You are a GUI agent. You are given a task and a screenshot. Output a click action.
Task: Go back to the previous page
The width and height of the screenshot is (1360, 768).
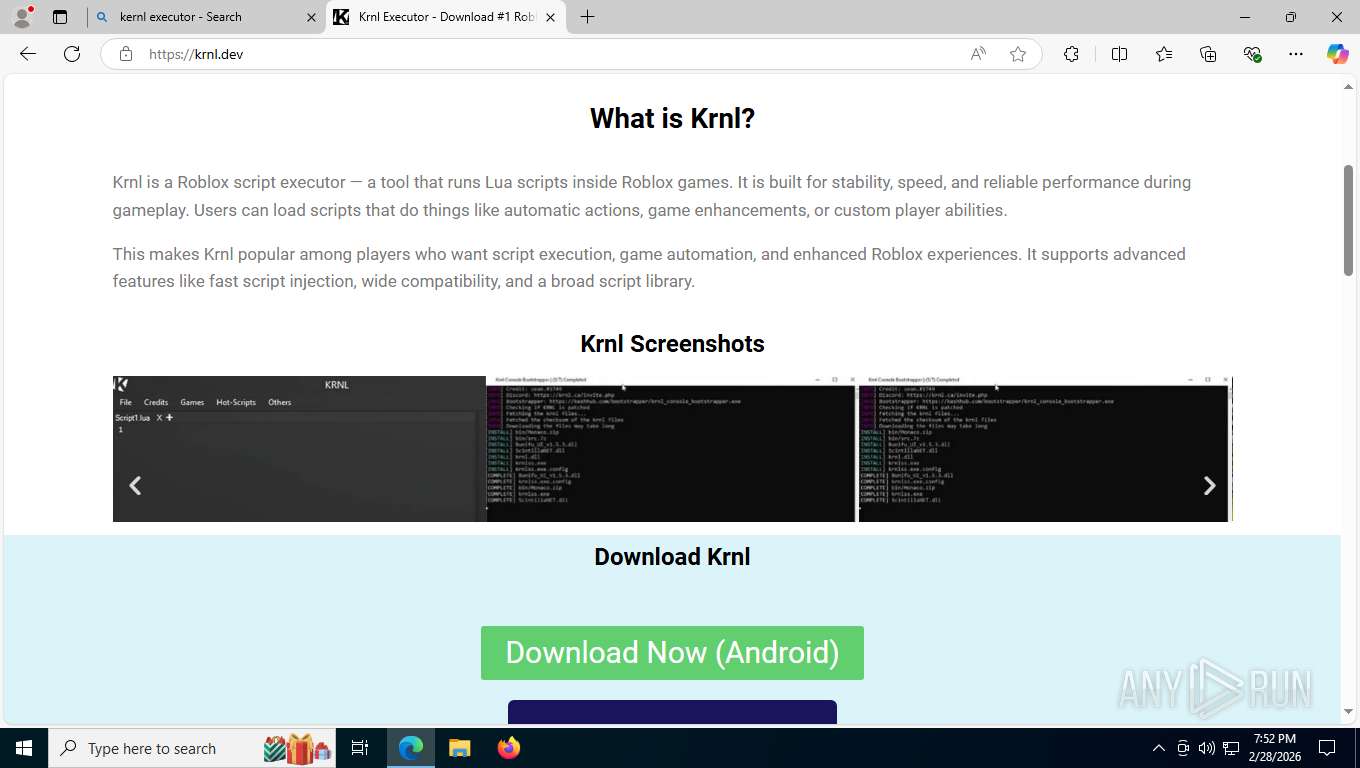click(28, 54)
